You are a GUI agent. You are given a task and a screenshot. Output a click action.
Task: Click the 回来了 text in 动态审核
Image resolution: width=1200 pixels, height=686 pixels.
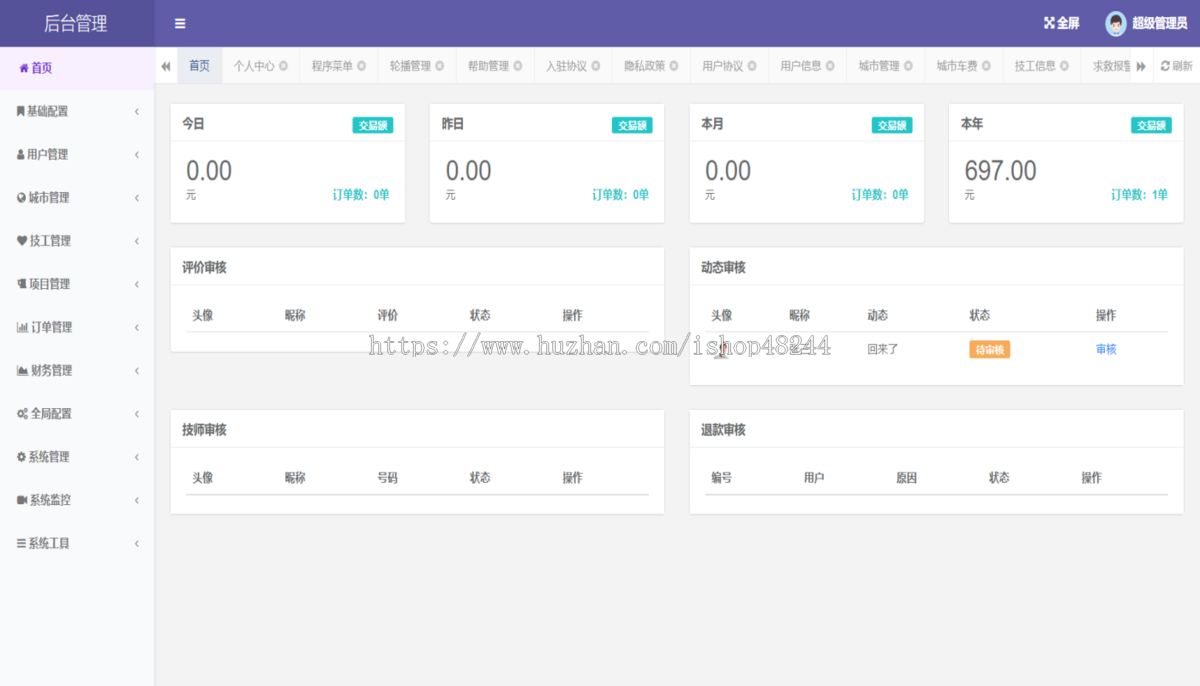coord(883,350)
